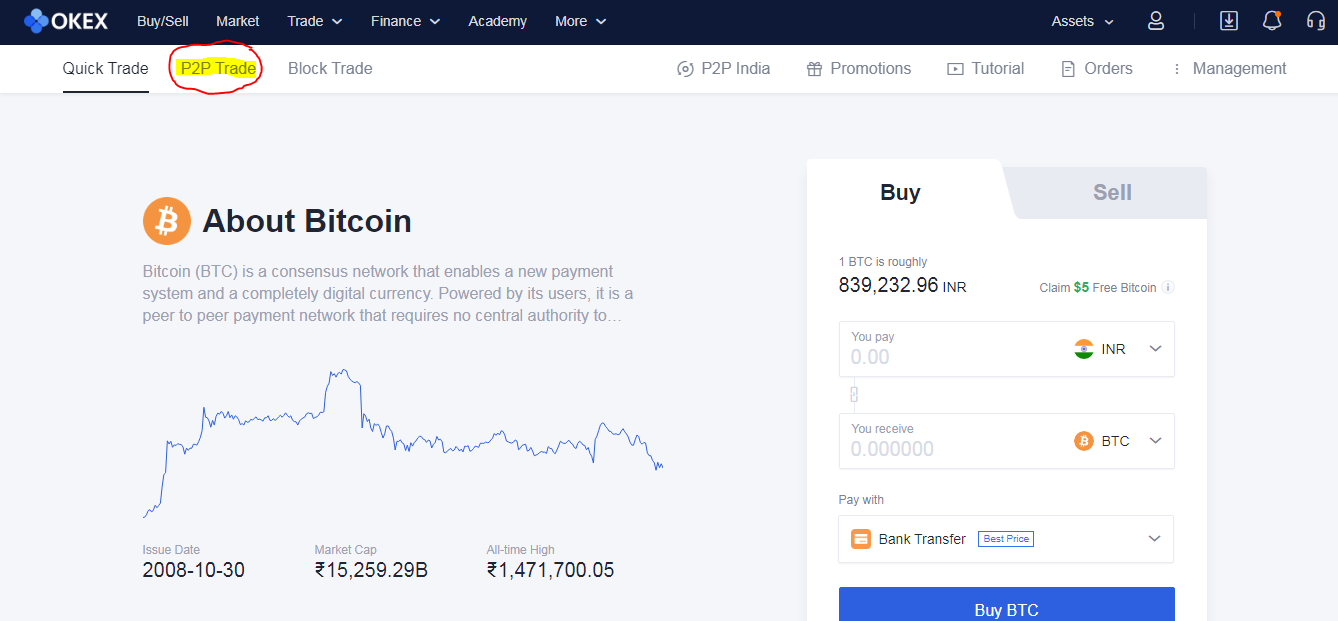Open the P2P India link
The width and height of the screenshot is (1338, 621).
[724, 69]
